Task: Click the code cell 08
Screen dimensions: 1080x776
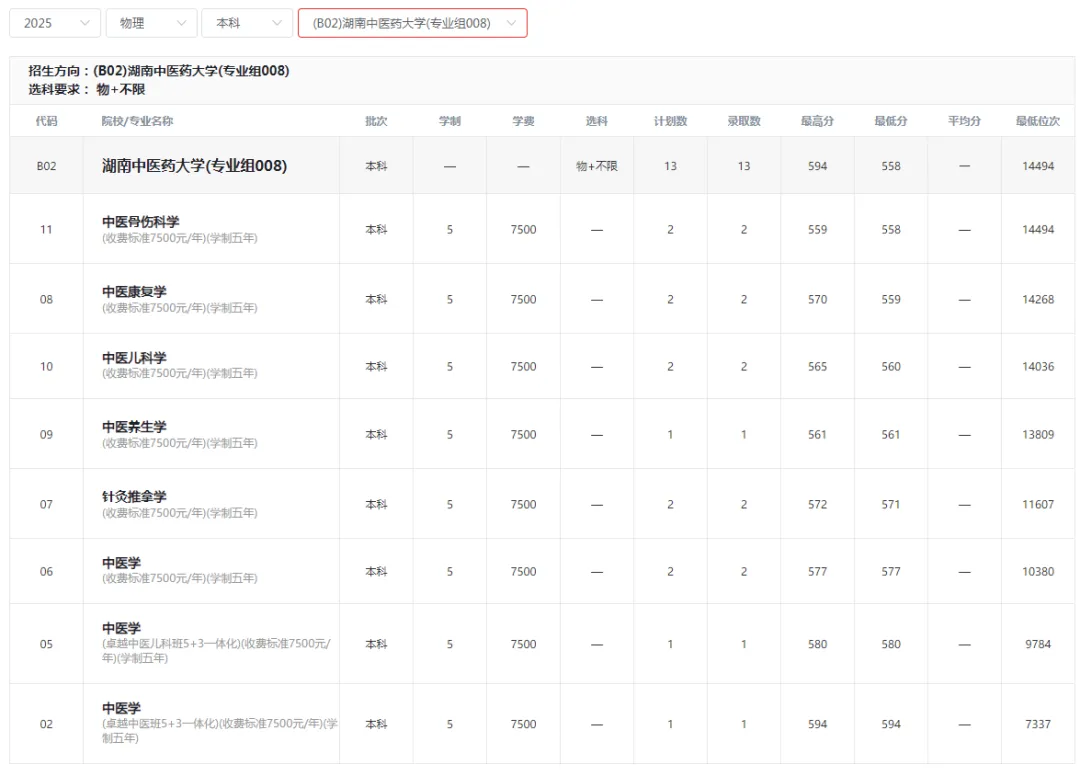Action: point(46,300)
